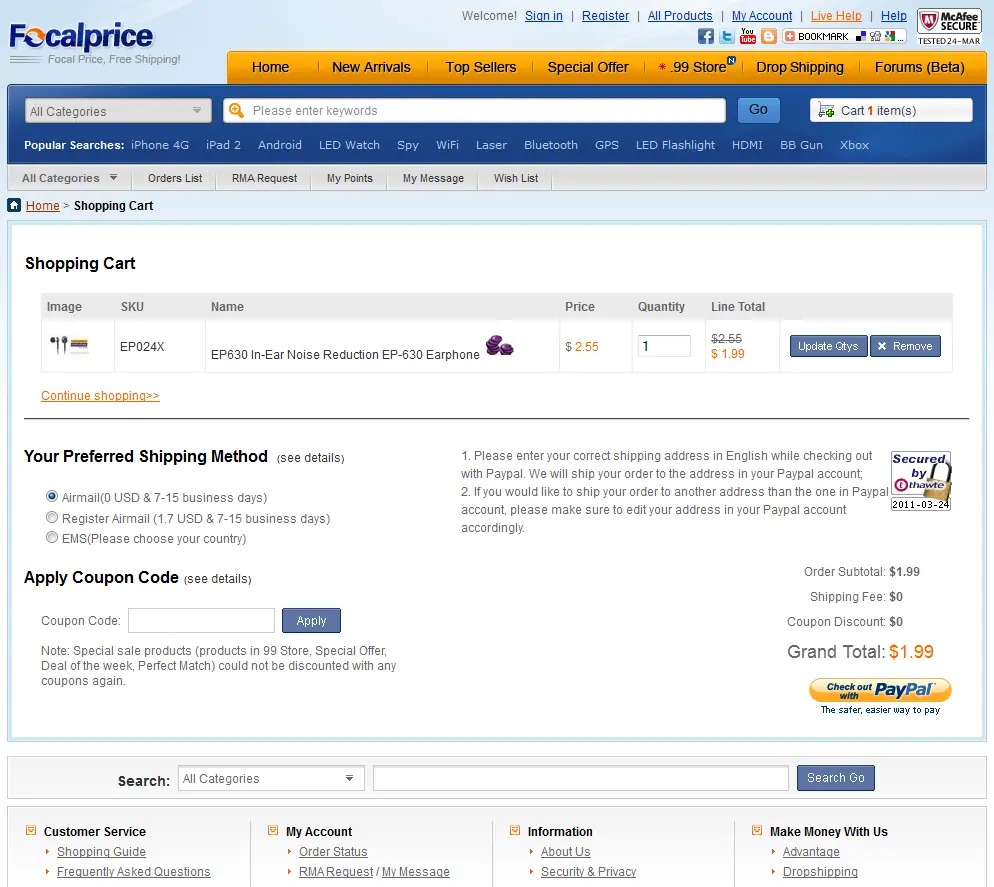Click the Sign in link
Screen dimensions: 994x887
coord(544,16)
